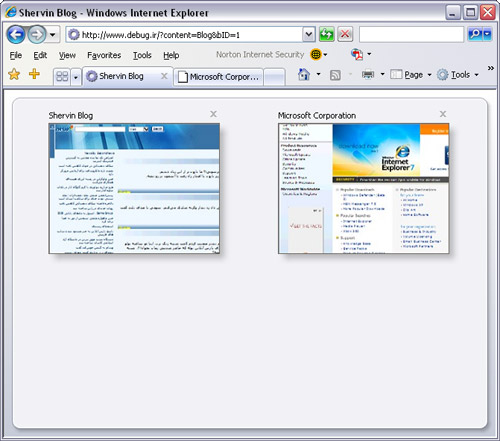Open the Microsoft Corporation thumbnail
This screenshot has height=441, width=500.
click(x=364, y=188)
